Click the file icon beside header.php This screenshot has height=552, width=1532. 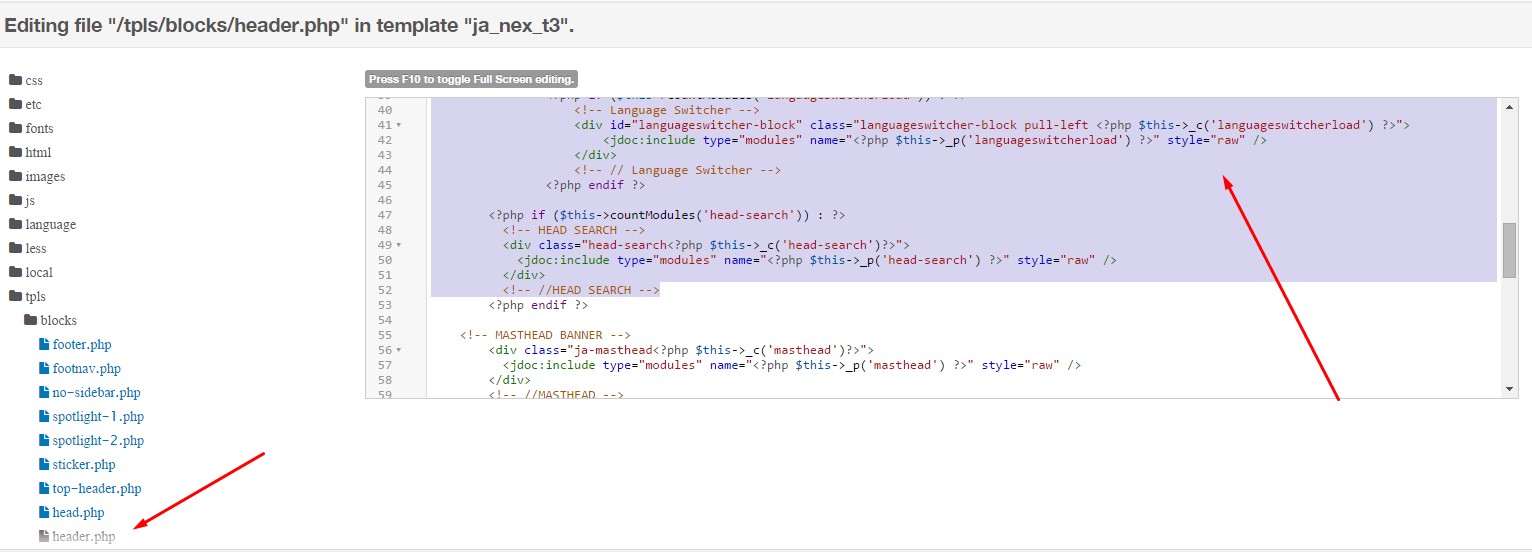(44, 536)
